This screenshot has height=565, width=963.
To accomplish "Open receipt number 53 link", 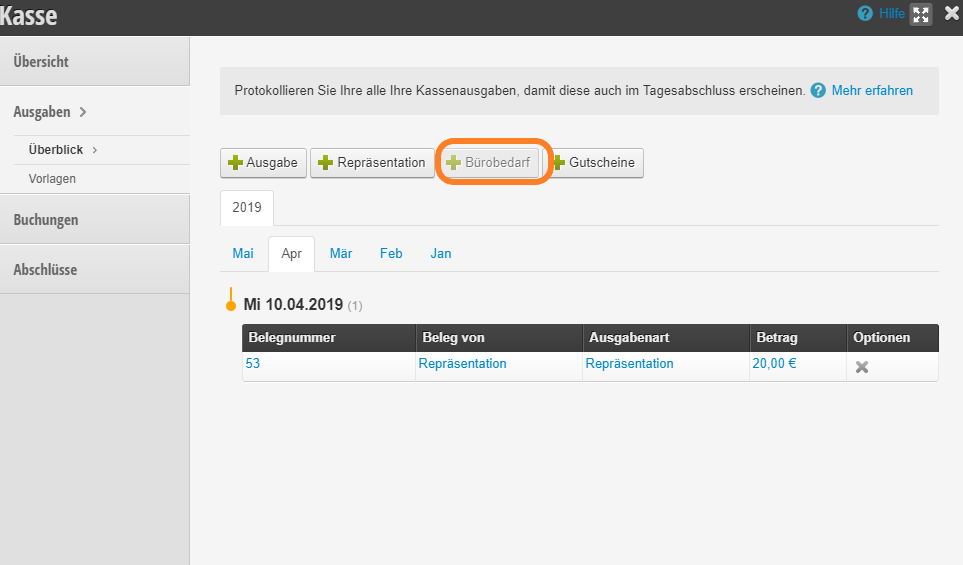I will tap(252, 364).
